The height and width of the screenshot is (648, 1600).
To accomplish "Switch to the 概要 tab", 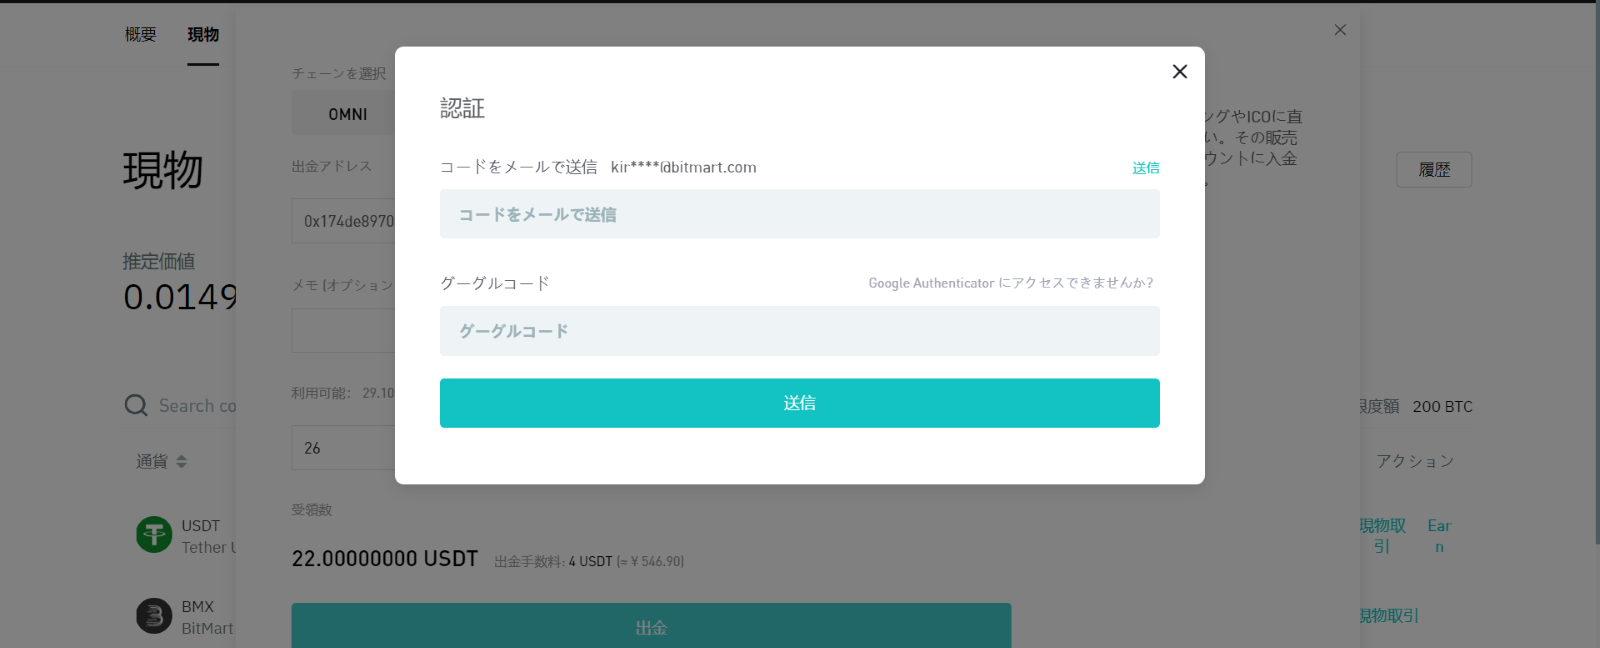I will pyautogui.click(x=140, y=35).
